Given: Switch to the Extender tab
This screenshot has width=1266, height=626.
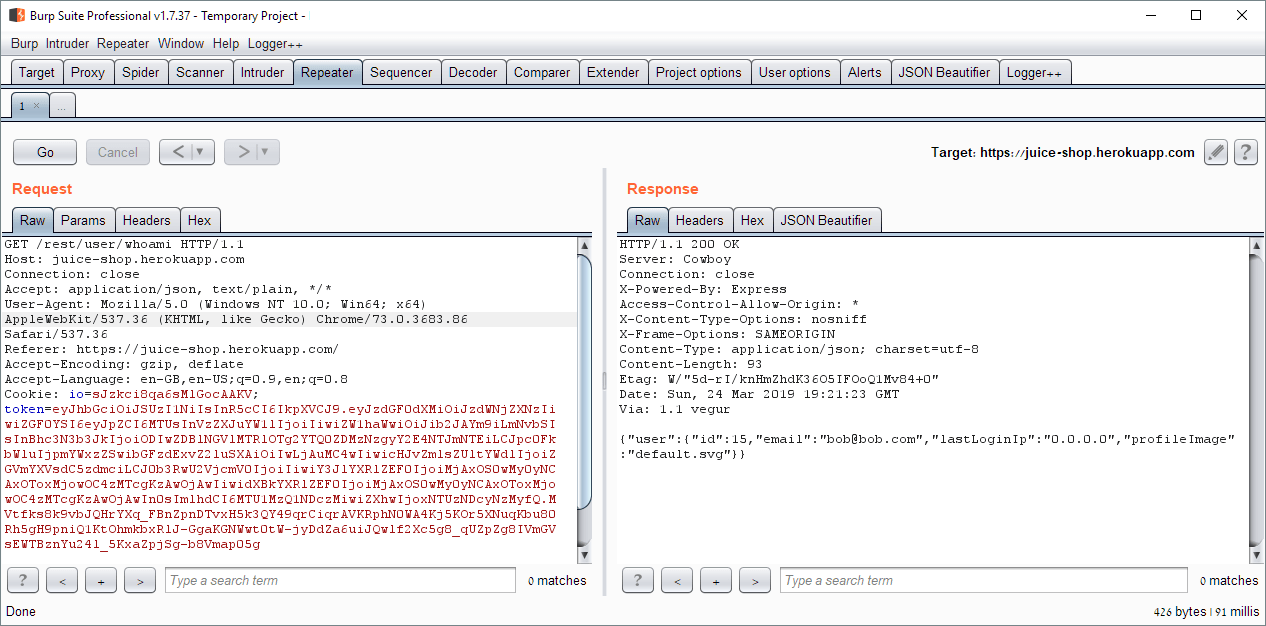Looking at the screenshot, I should click(613, 72).
